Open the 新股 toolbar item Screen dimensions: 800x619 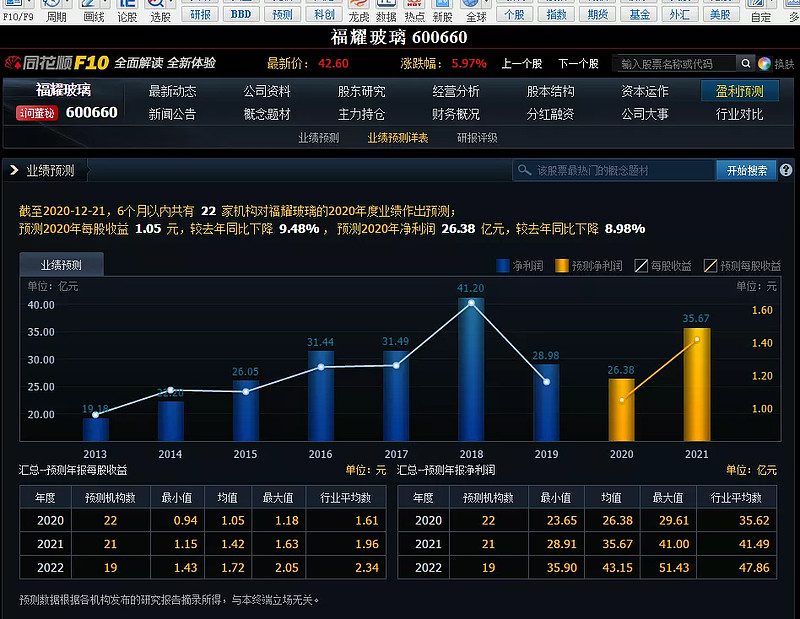click(442, 12)
